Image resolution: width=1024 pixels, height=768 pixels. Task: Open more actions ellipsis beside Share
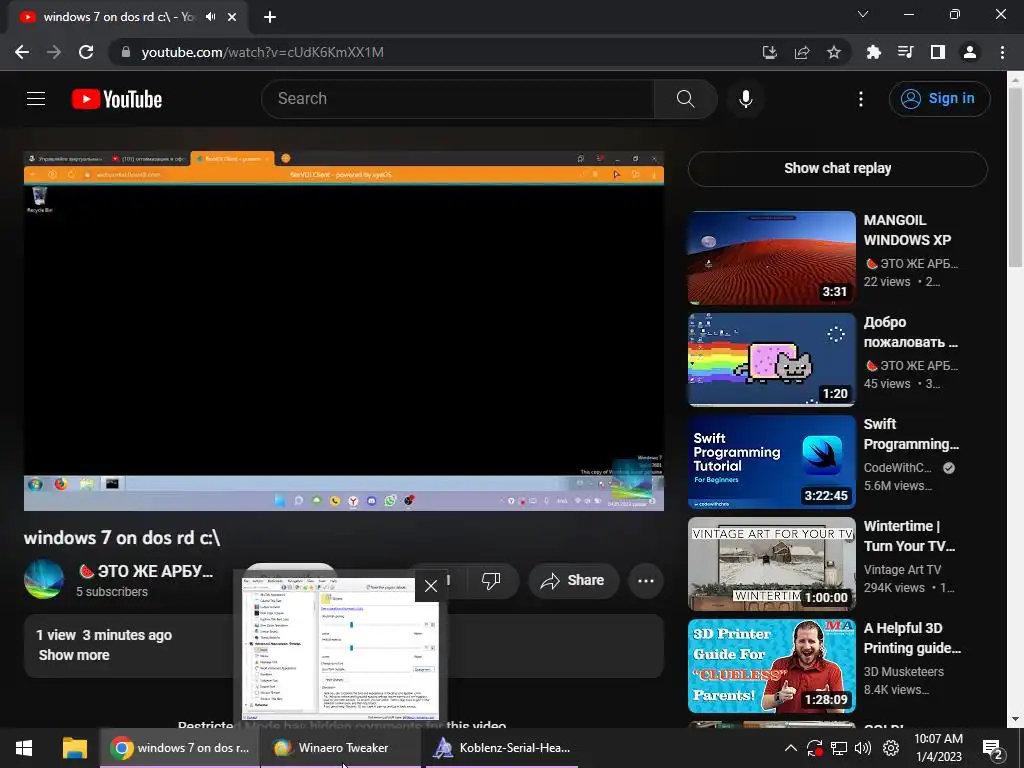point(646,581)
